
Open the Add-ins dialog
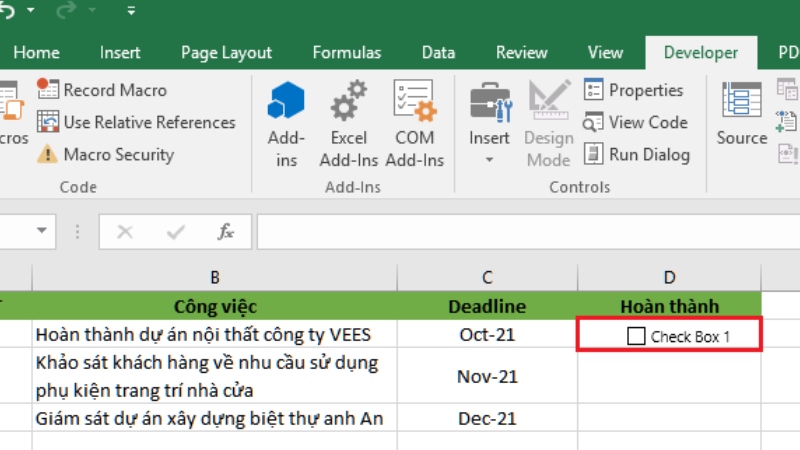287,123
